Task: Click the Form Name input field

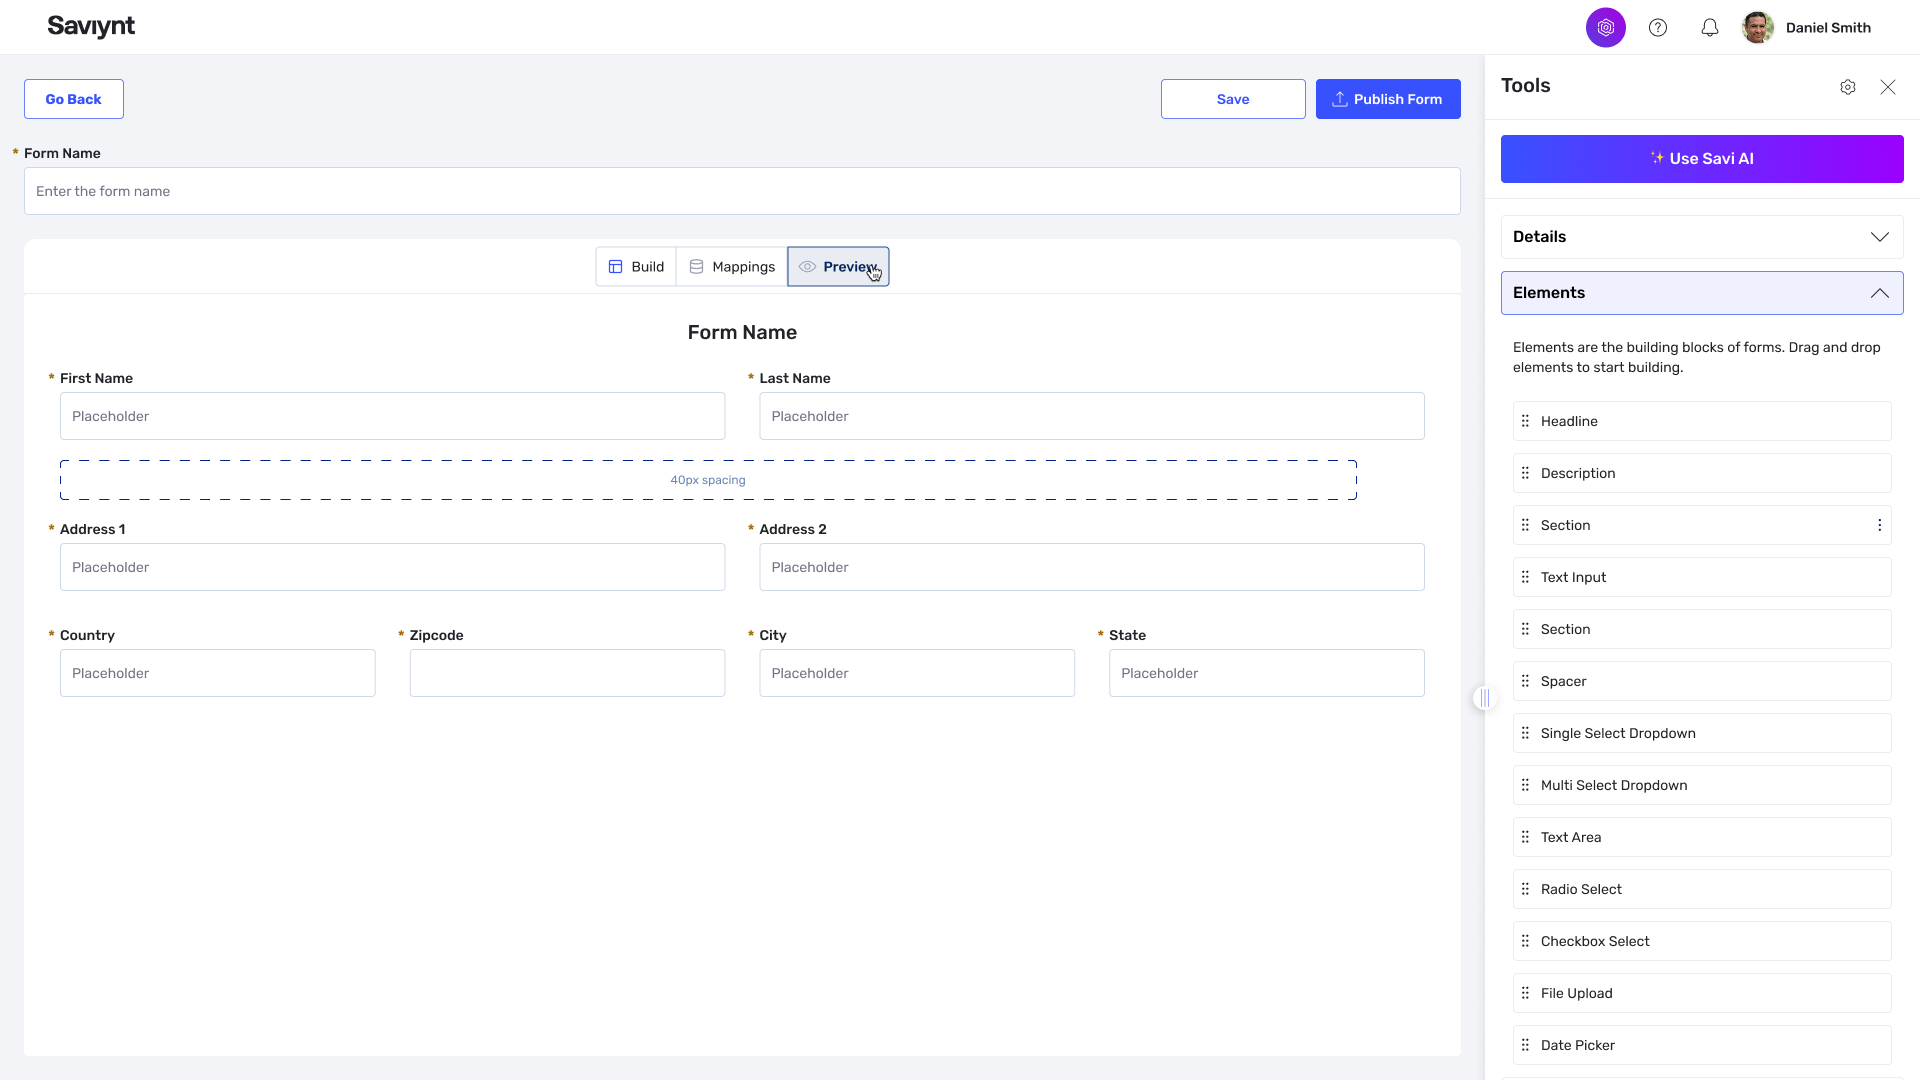Action: [x=741, y=191]
